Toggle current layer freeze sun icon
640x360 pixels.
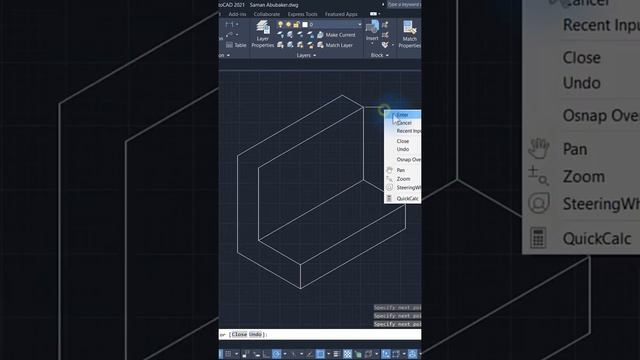pyautogui.click(x=289, y=24)
